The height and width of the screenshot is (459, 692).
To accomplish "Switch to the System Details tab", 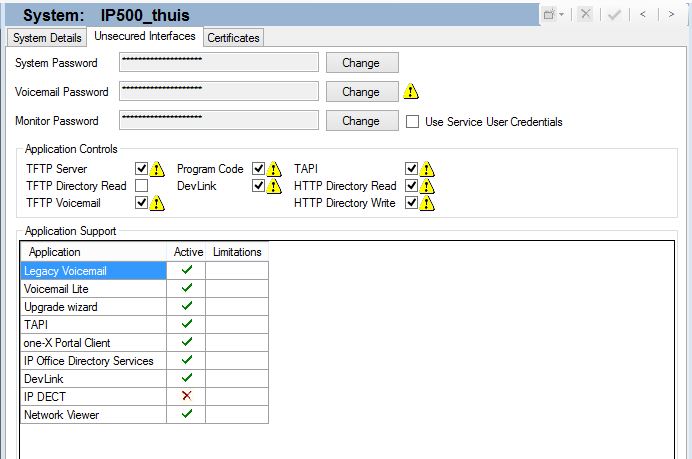I will (x=47, y=38).
